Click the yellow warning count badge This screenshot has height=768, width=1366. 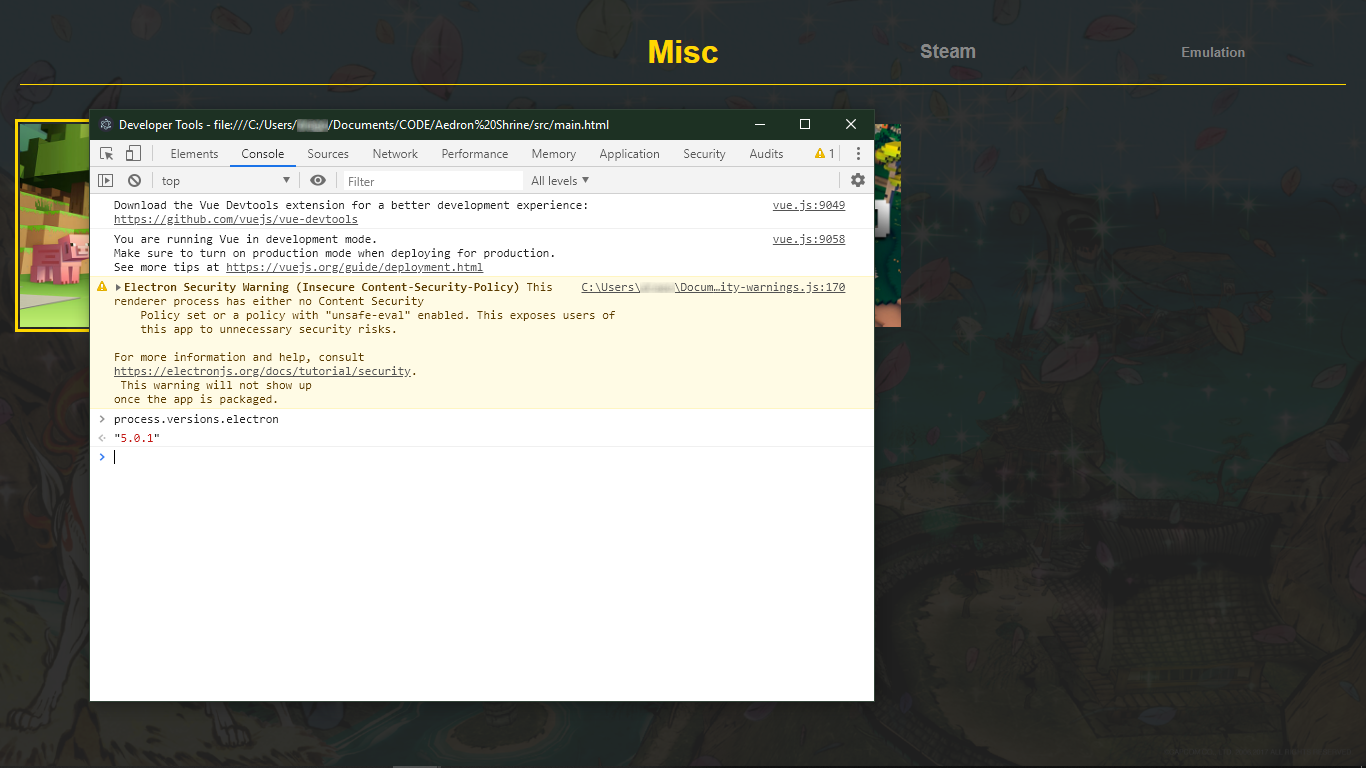tap(824, 153)
